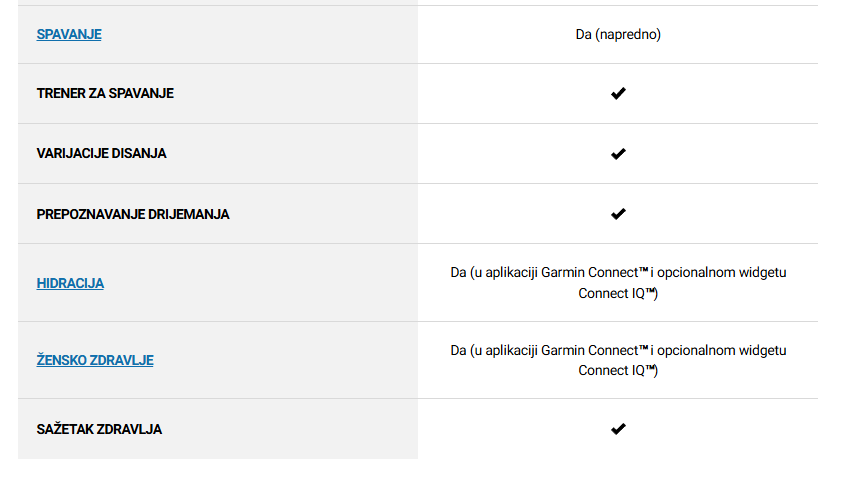Select the SAŽETAK ZDRAVLJA label
Viewport: 852px width, 487px height.
pos(99,429)
